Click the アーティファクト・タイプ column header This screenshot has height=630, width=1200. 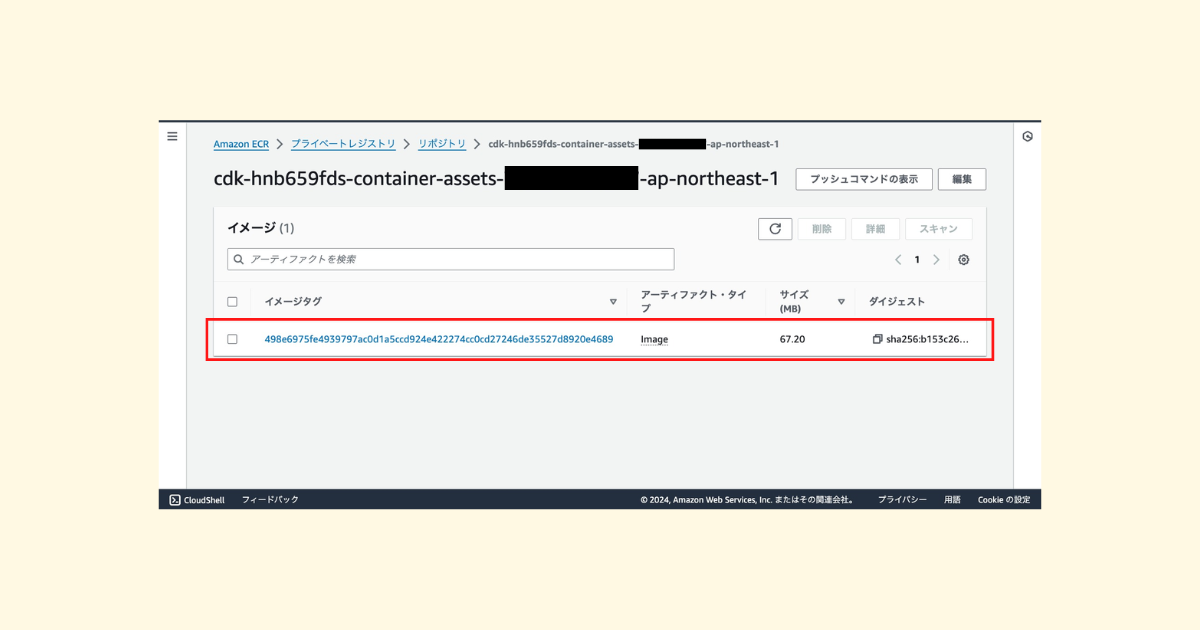694,301
